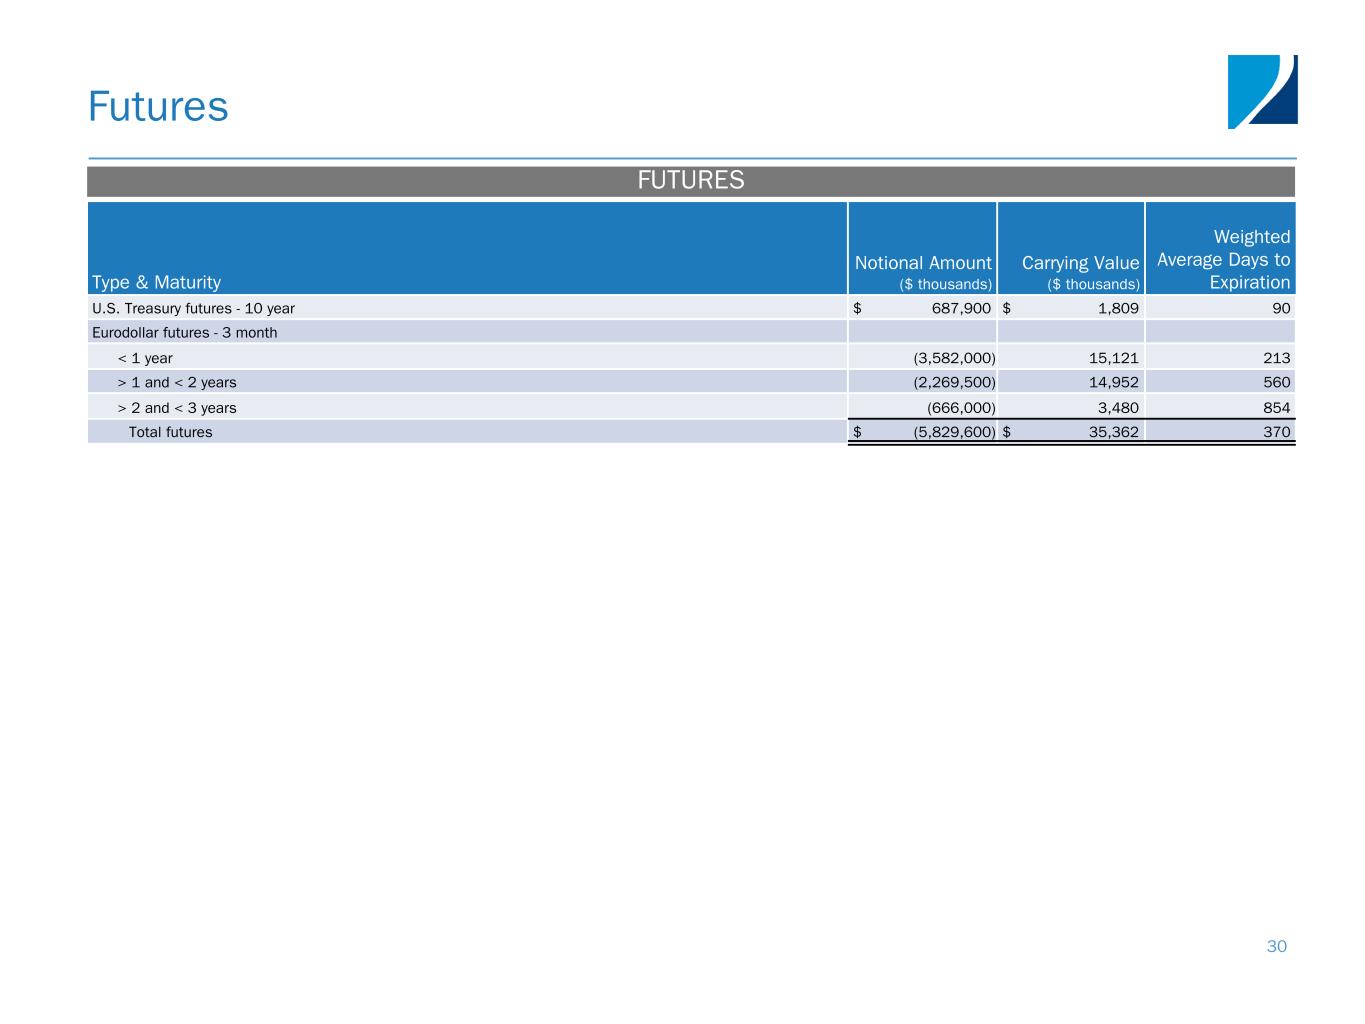Click the U.S. Treasury futures - 10 year row
This screenshot has width=1365, height=1024.
(193, 308)
